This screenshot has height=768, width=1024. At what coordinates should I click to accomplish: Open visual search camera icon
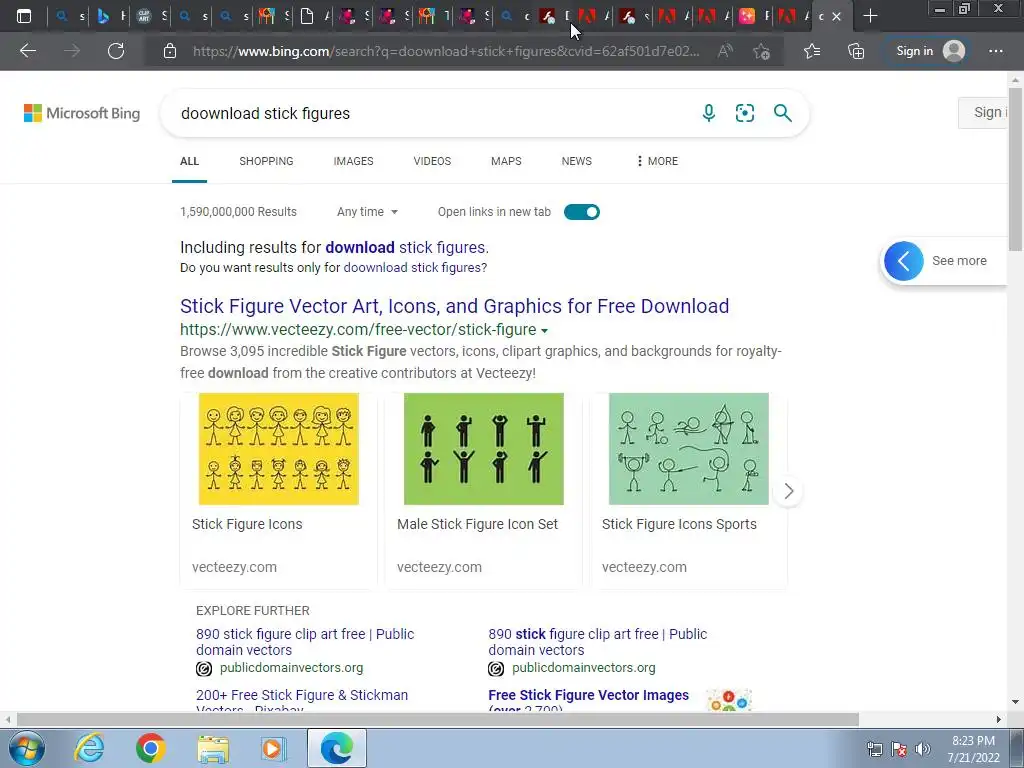[x=744, y=113]
